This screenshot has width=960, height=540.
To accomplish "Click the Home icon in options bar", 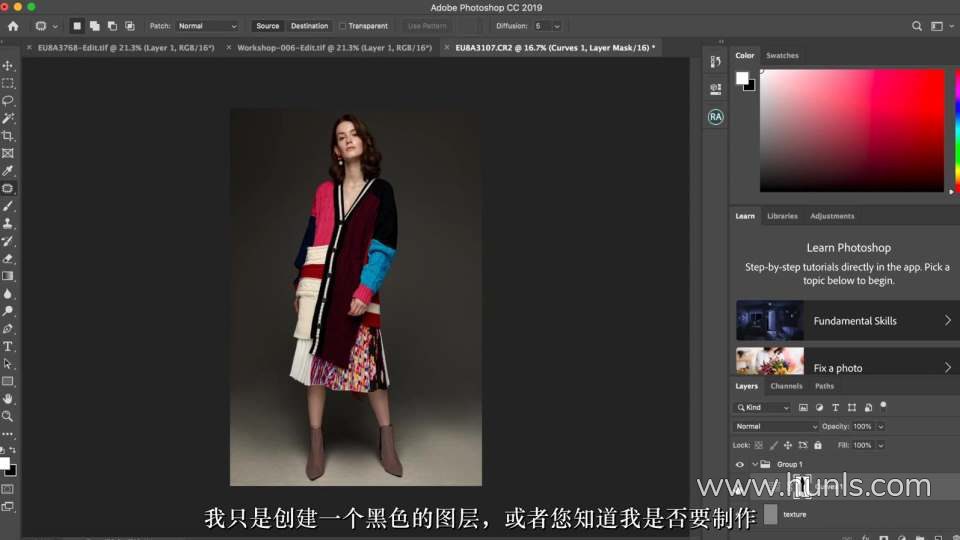I will pos(13,26).
